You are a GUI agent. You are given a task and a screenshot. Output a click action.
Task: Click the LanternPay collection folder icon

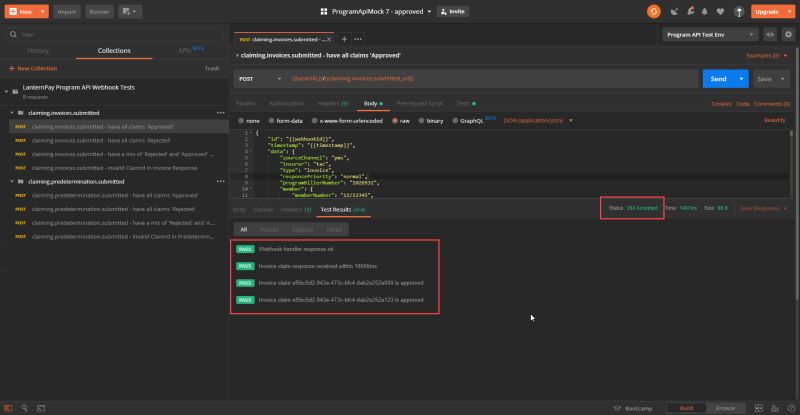click(15, 91)
